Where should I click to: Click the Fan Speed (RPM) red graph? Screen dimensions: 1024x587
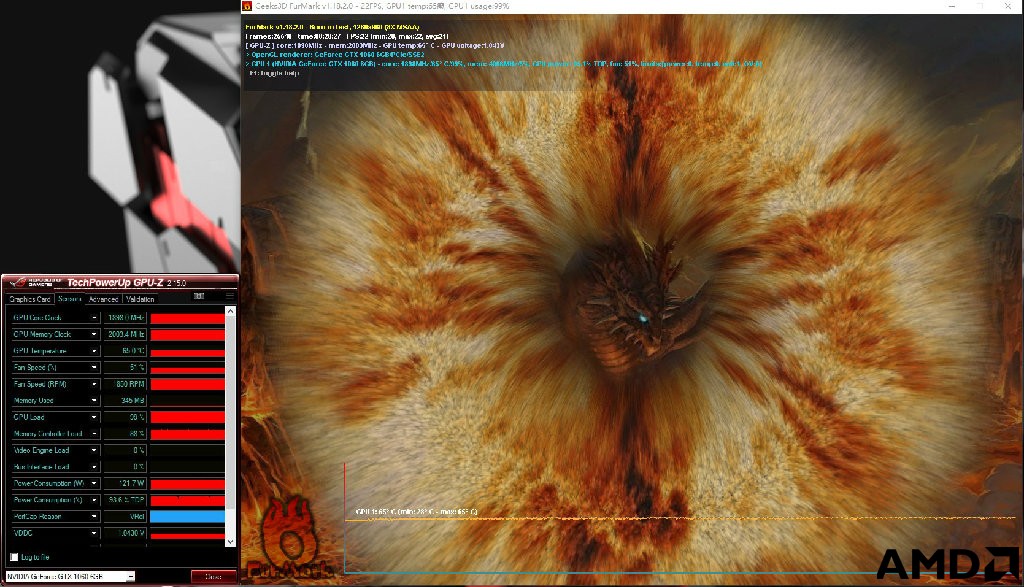tap(187, 385)
